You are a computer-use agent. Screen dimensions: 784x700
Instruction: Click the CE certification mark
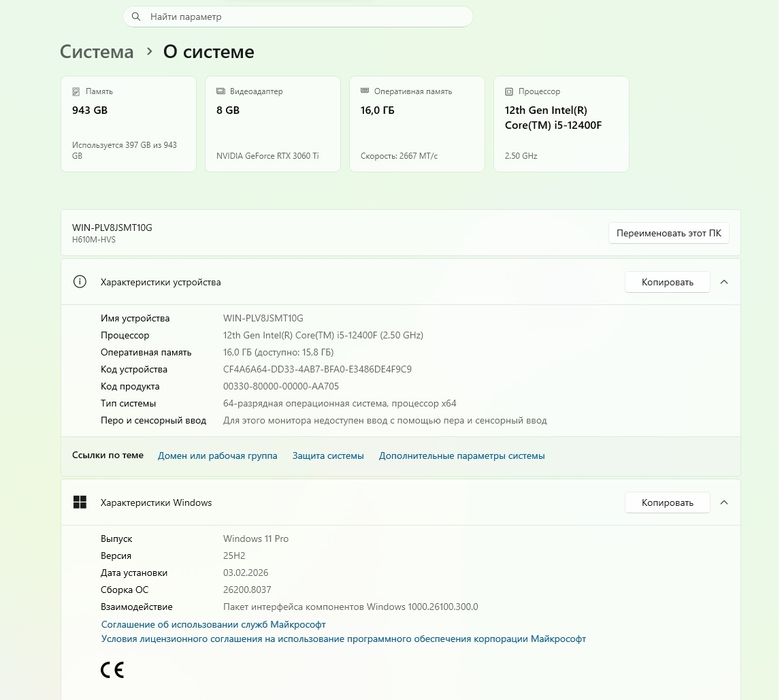[x=112, y=670]
